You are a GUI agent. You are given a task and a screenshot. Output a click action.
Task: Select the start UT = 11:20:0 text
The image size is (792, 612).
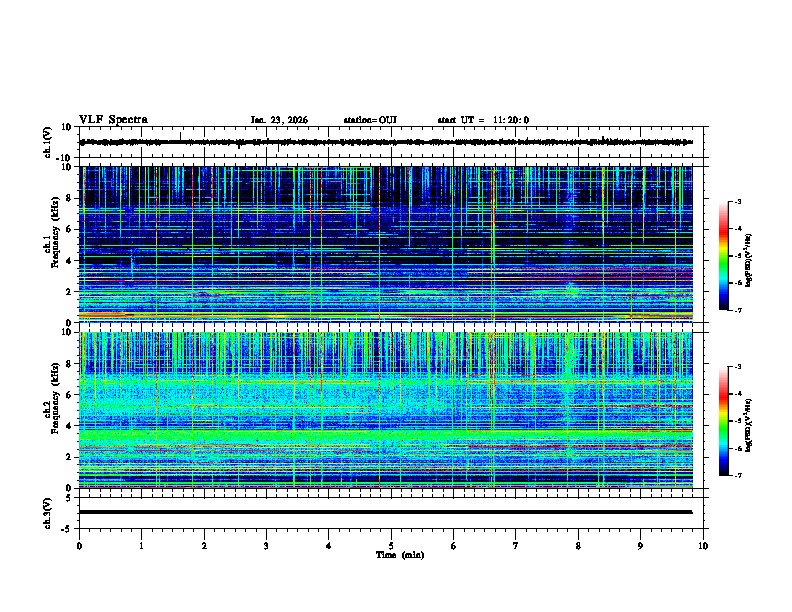tap(483, 120)
